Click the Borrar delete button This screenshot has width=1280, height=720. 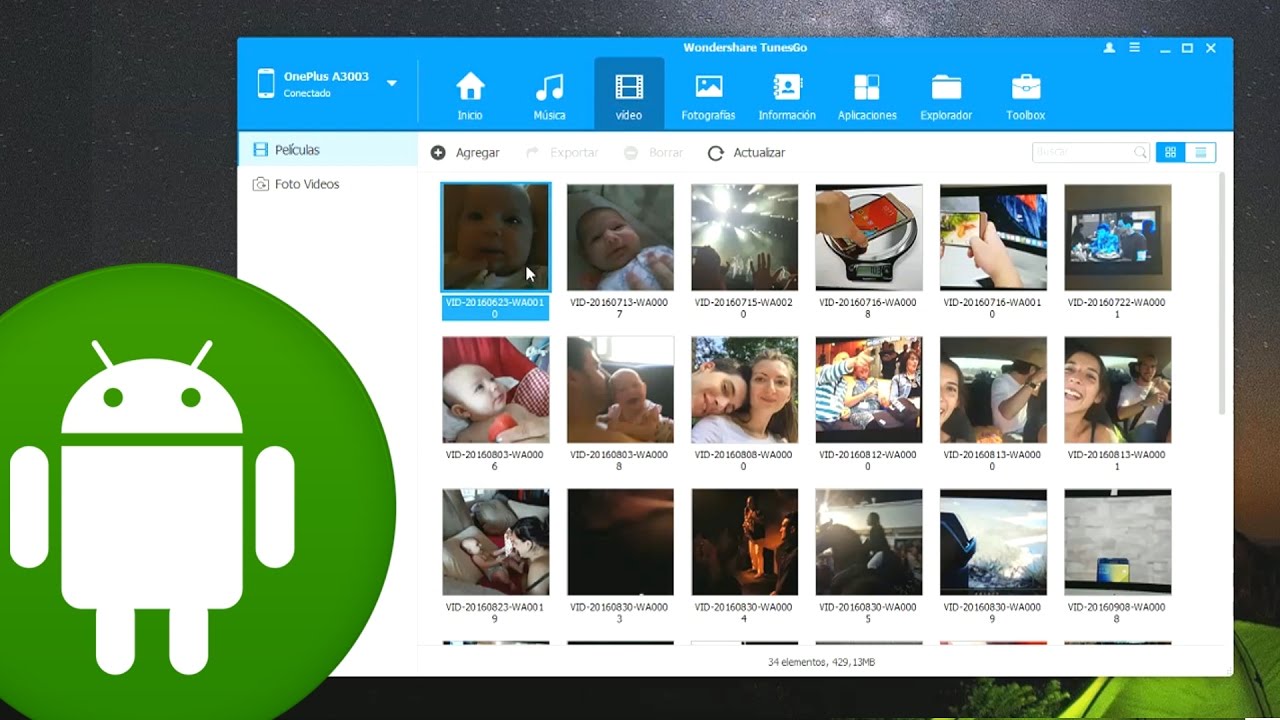click(x=653, y=153)
